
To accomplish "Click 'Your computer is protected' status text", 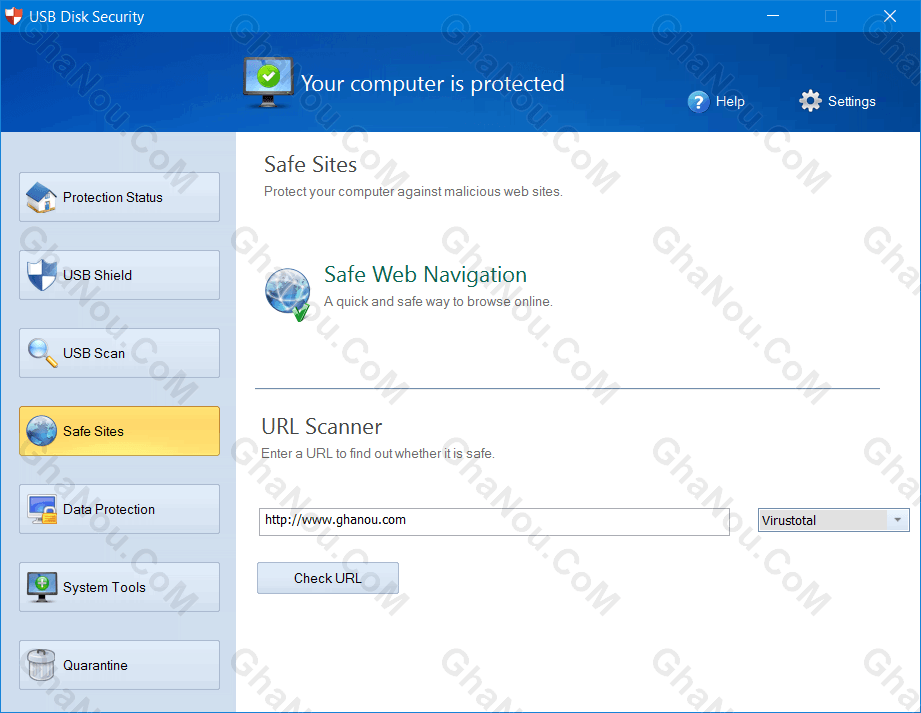I will click(x=432, y=83).
